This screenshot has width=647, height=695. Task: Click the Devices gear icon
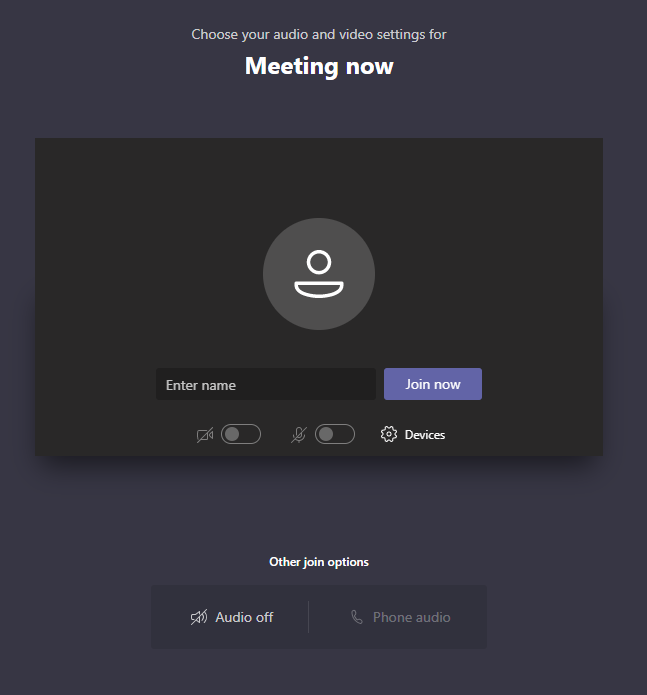pyautogui.click(x=389, y=434)
